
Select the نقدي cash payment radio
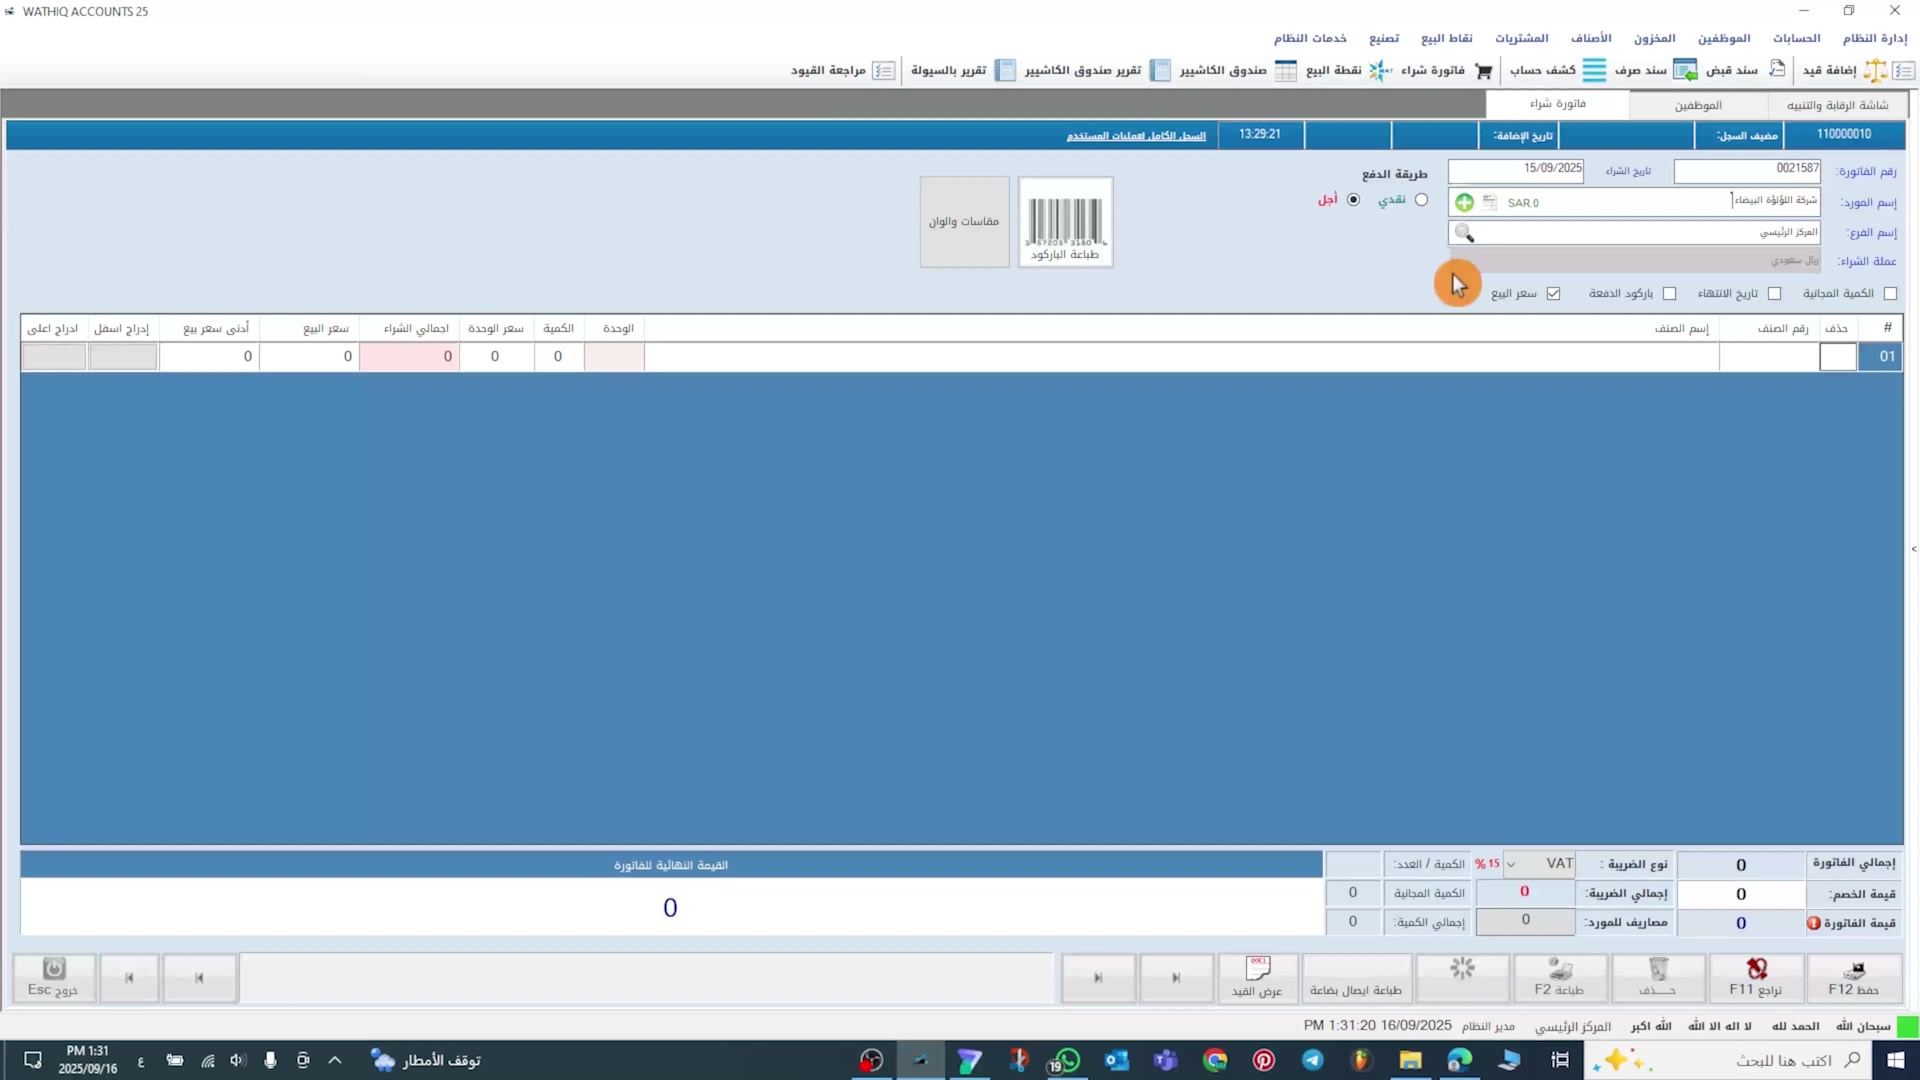(1421, 200)
